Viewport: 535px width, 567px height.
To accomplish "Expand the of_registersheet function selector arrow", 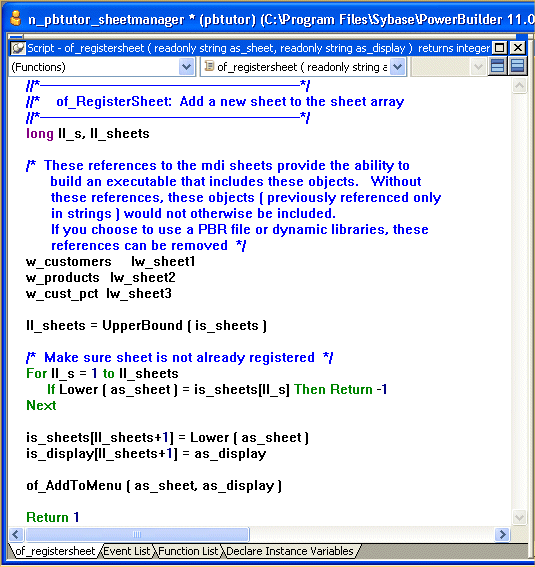I will (x=398, y=67).
